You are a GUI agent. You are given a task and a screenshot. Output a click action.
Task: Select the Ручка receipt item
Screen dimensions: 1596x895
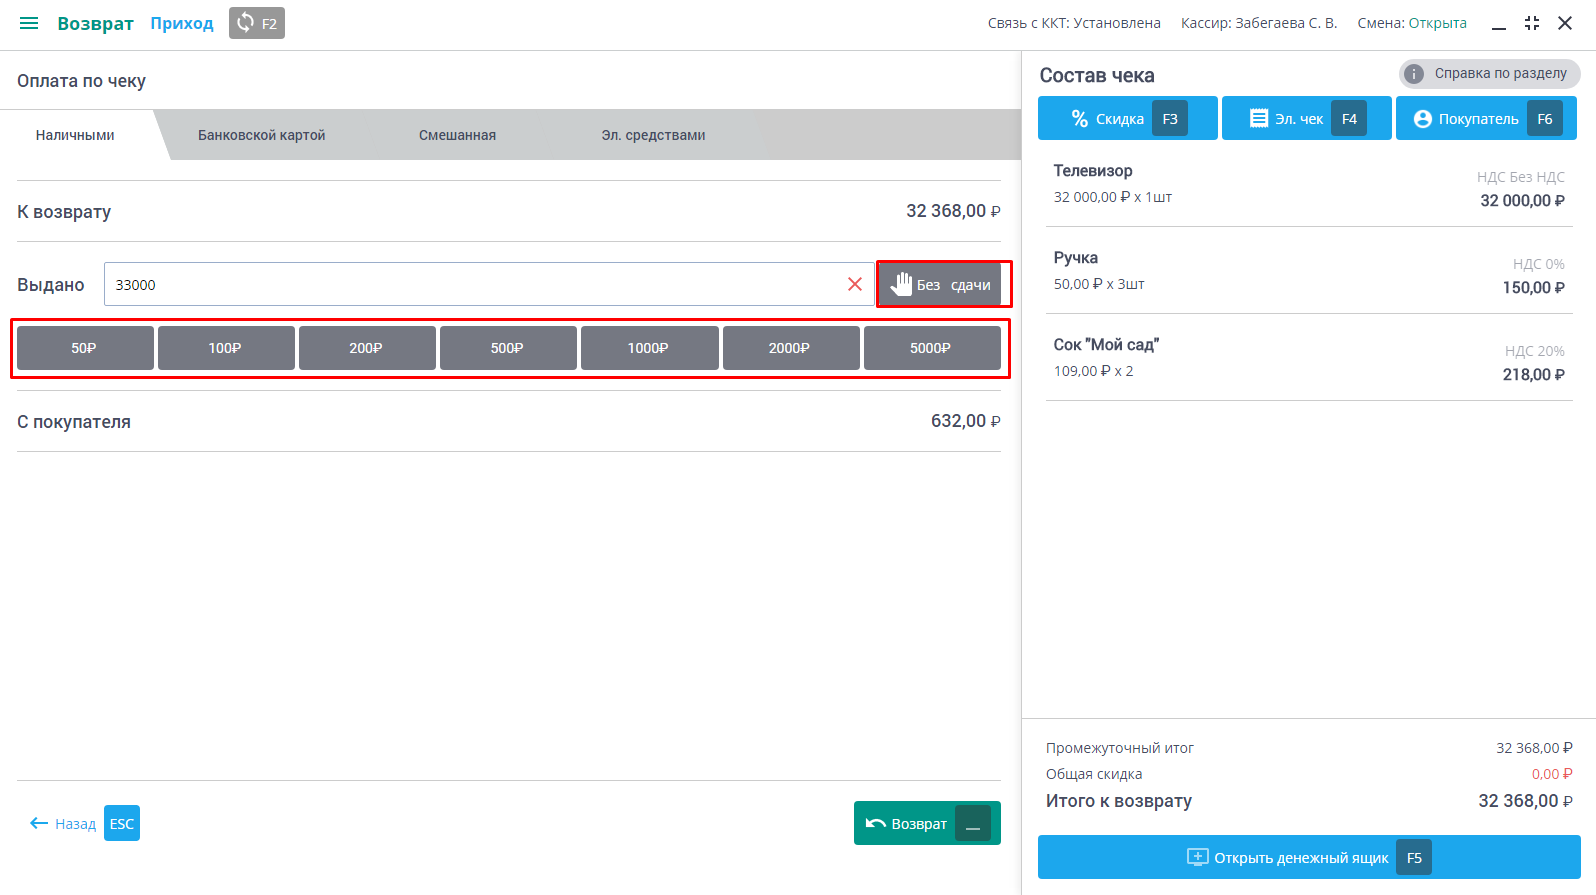point(1309,271)
